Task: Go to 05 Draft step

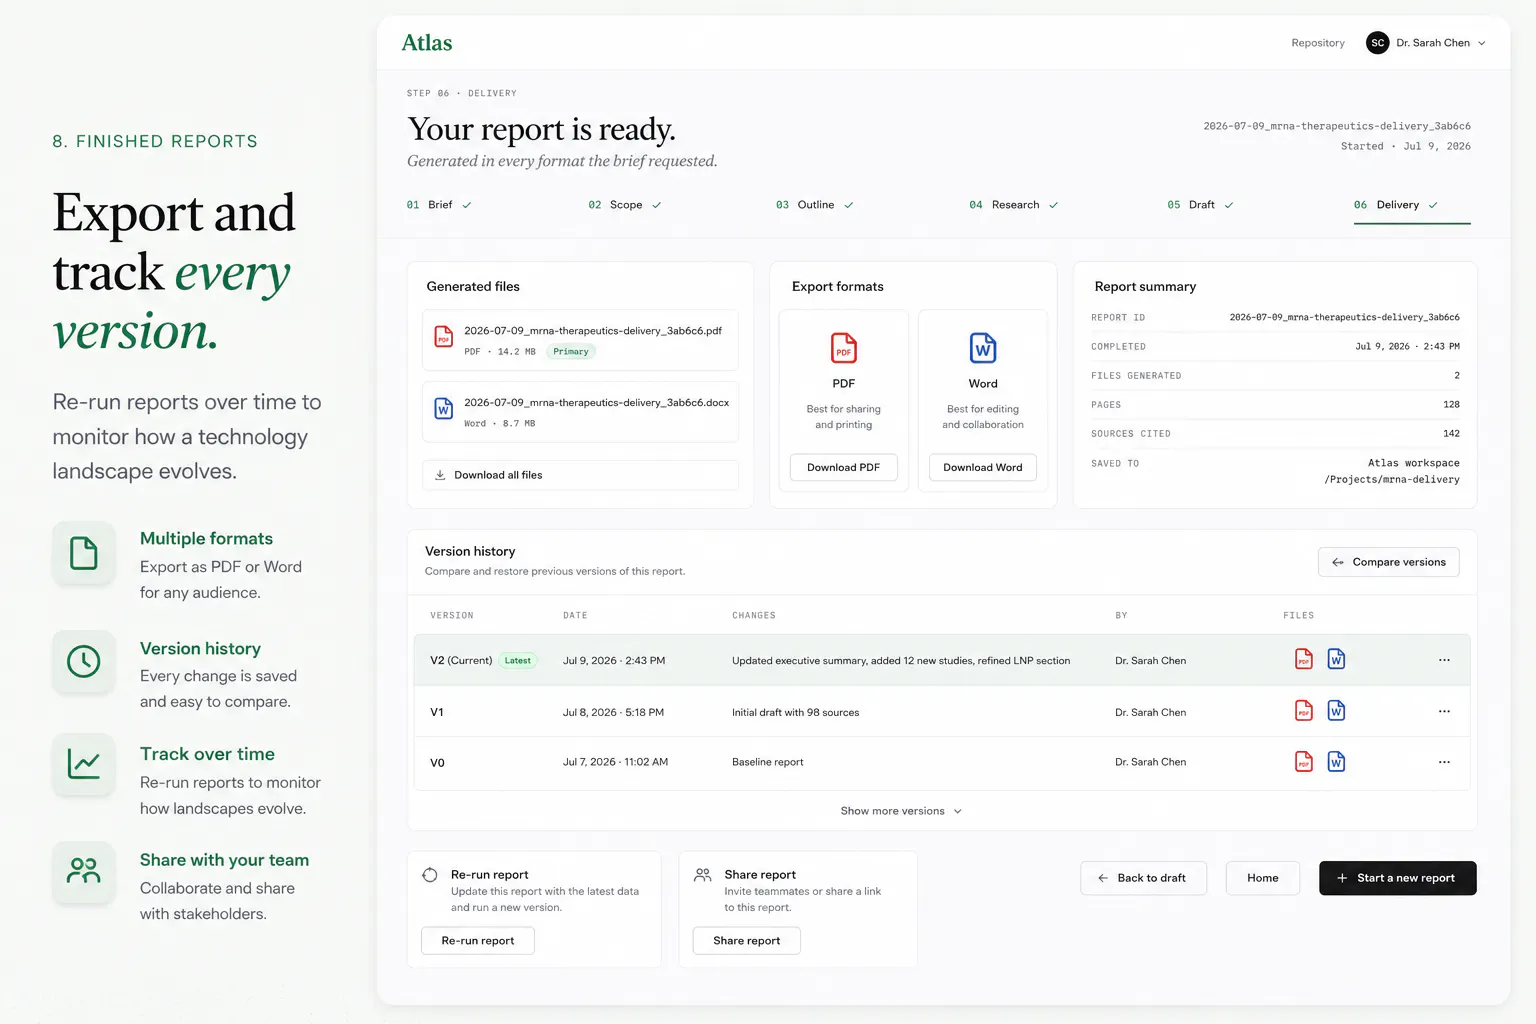Action: click(1201, 205)
